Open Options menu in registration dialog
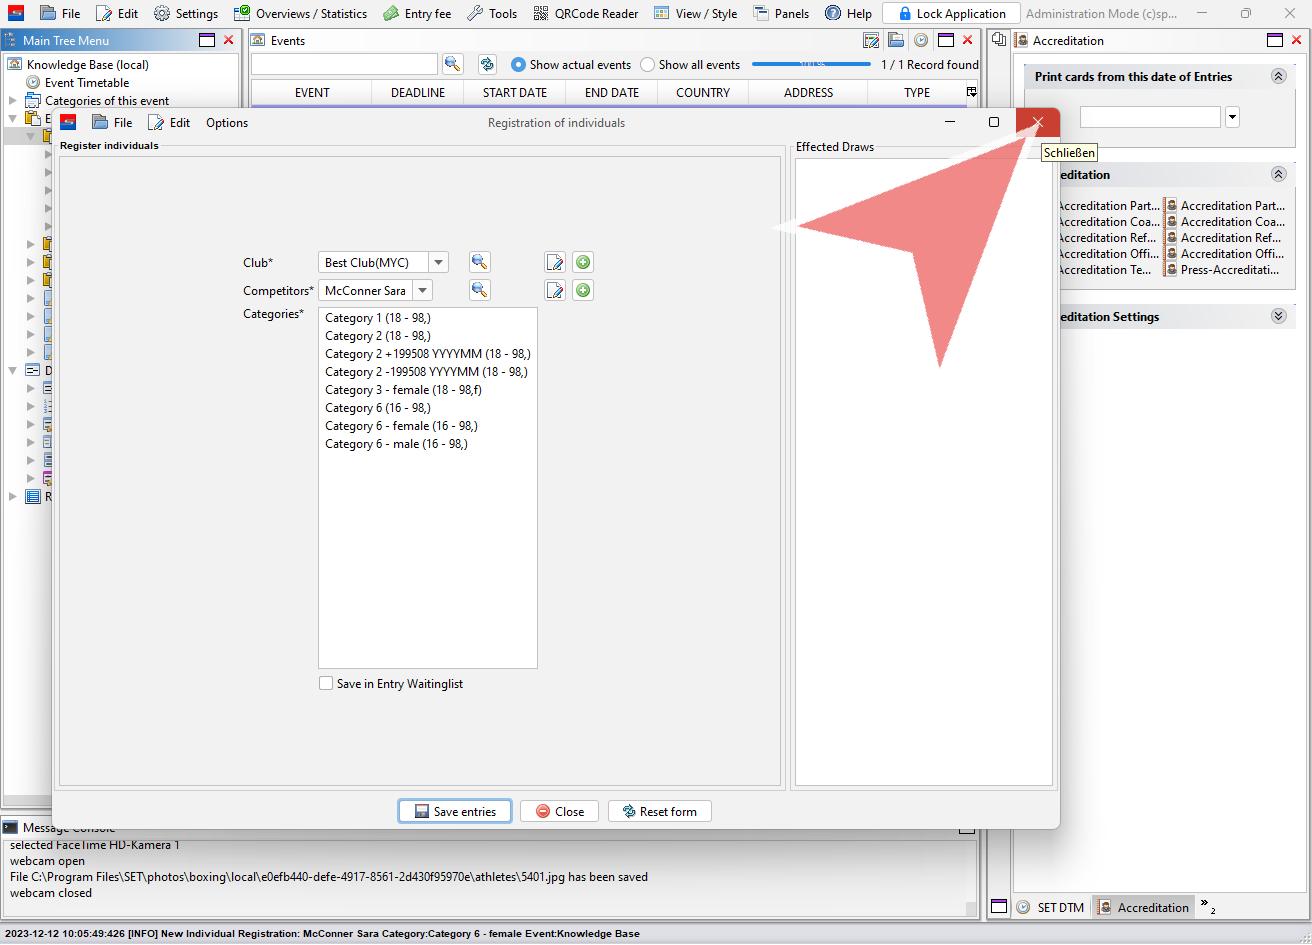1312x945 pixels. [227, 123]
